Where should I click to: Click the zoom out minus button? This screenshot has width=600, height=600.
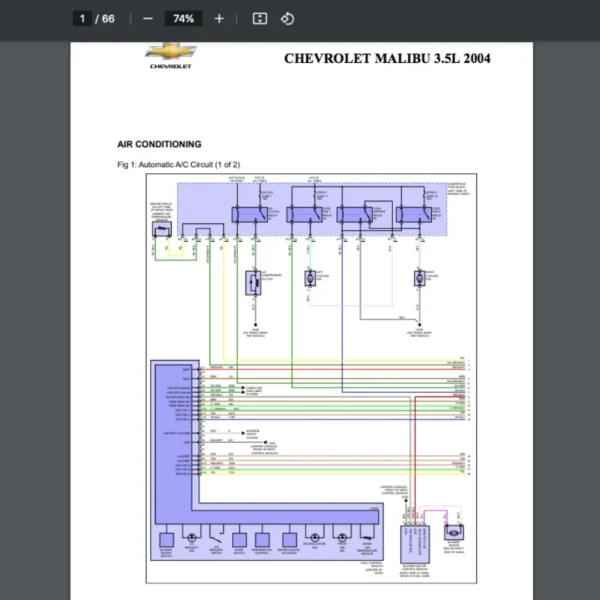pos(148,19)
